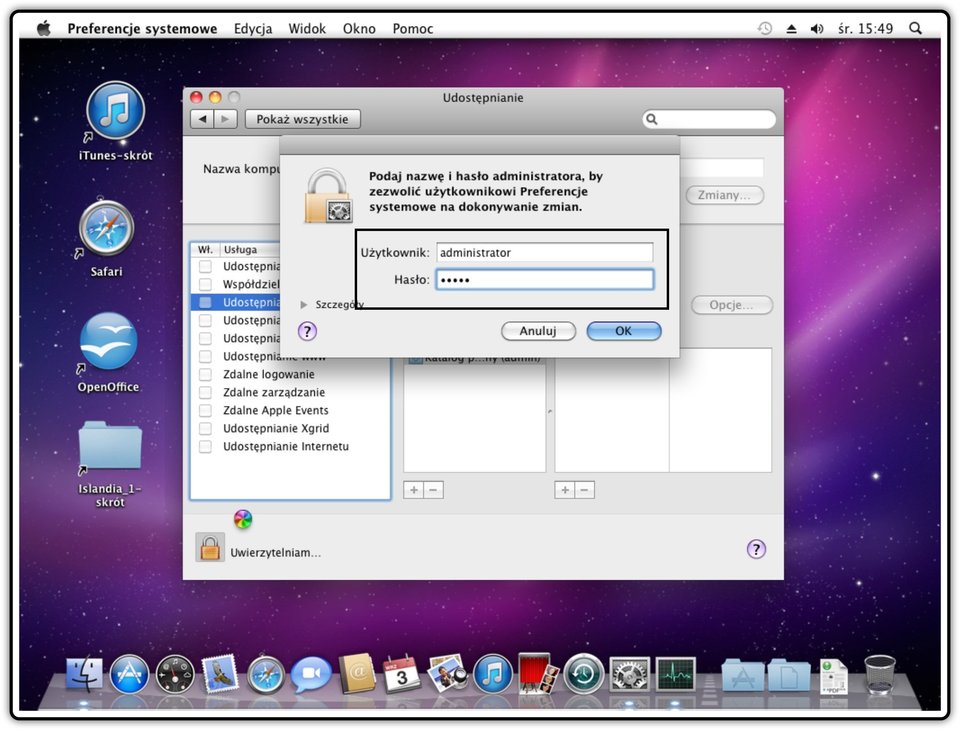Viewport: 960px width, 730px height.
Task: Open Spotlight search magnifier in menu bar
Action: (x=915, y=28)
